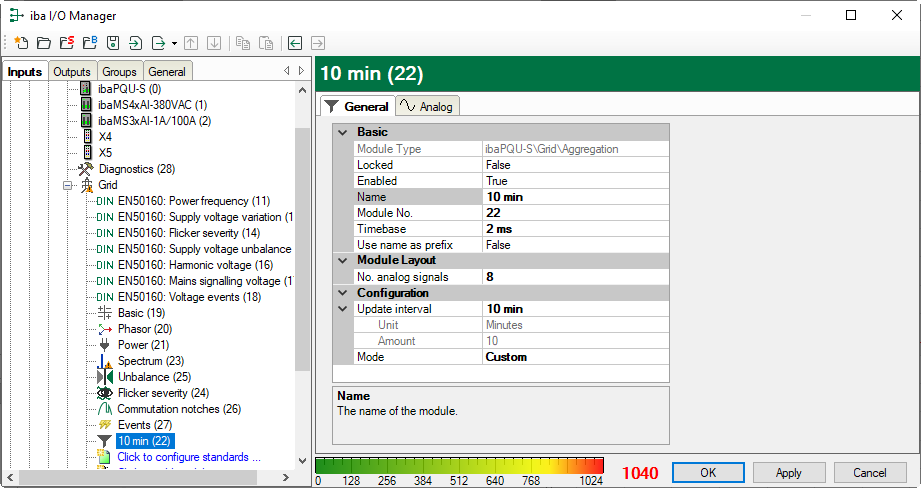Click the New configuration toolbar icon
The image size is (921, 488).
(20, 43)
